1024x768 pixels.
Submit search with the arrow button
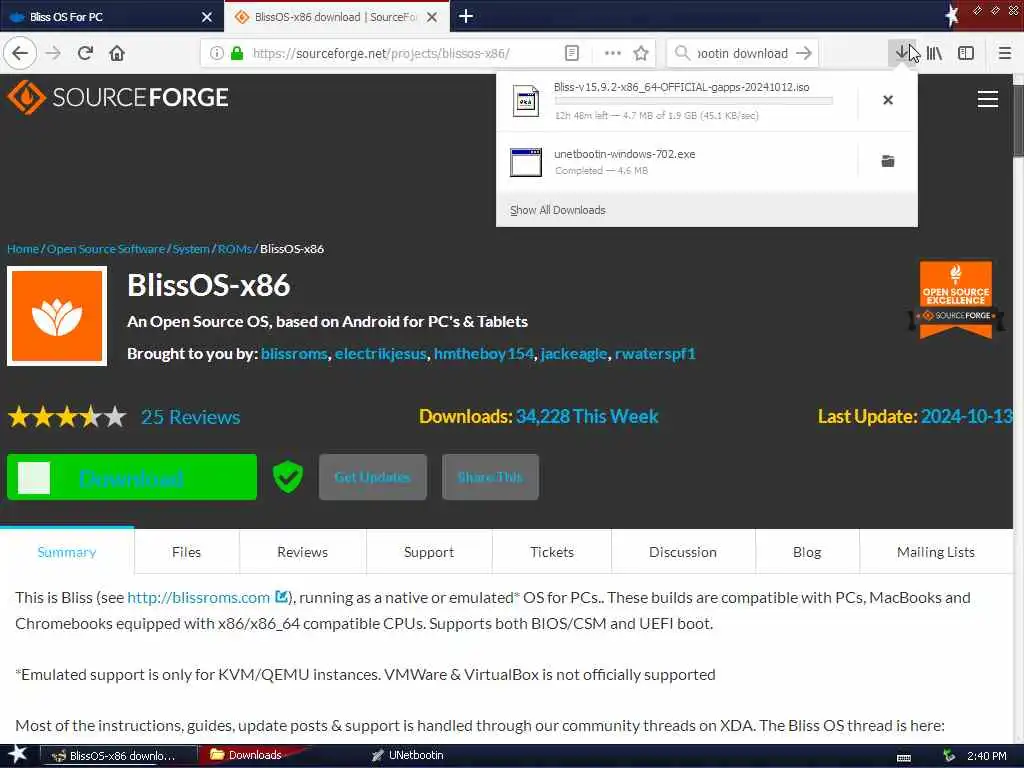coord(805,53)
